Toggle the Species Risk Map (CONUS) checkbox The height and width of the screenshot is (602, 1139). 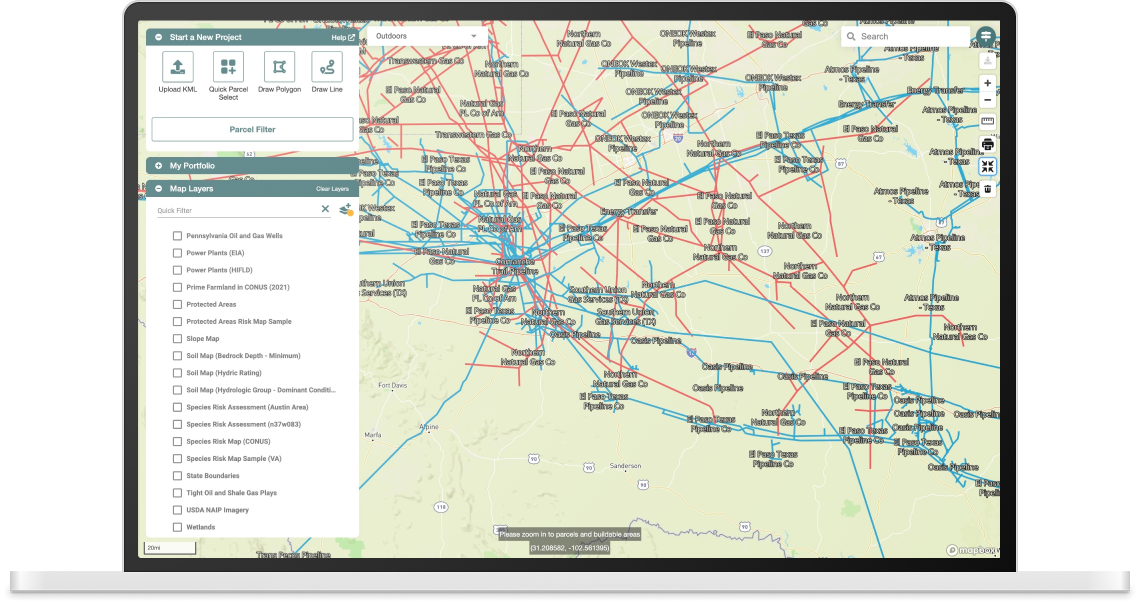click(x=177, y=442)
